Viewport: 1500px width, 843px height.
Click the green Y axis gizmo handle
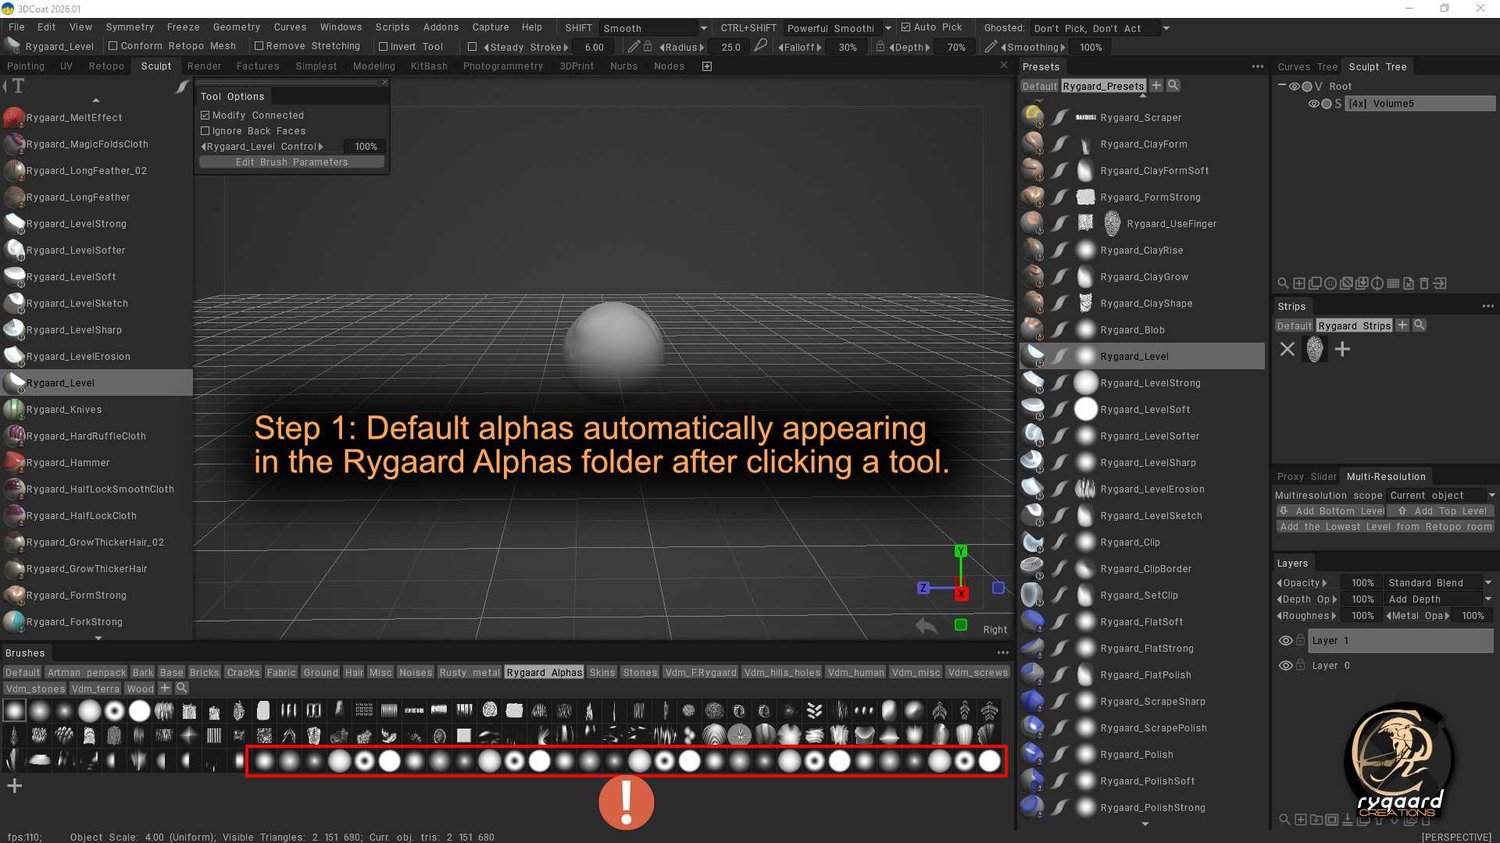pos(960,551)
